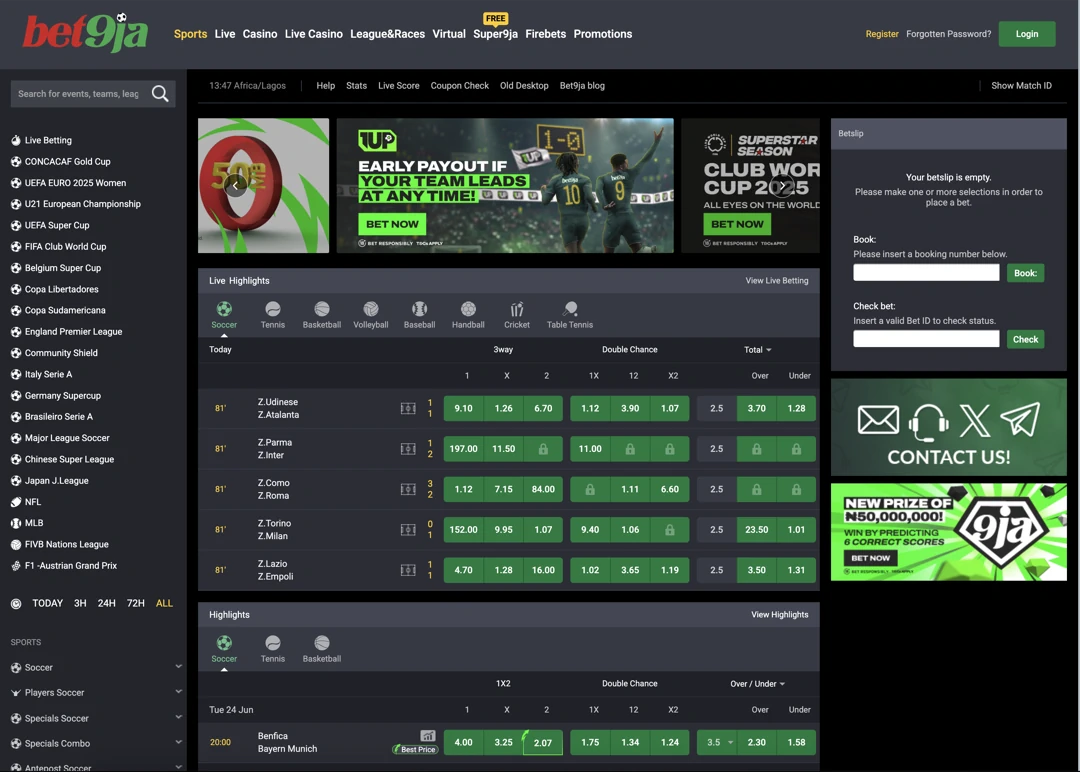Image resolution: width=1080 pixels, height=772 pixels.
Task: Select the Basketball icon in Live Highlights
Action: (x=322, y=309)
